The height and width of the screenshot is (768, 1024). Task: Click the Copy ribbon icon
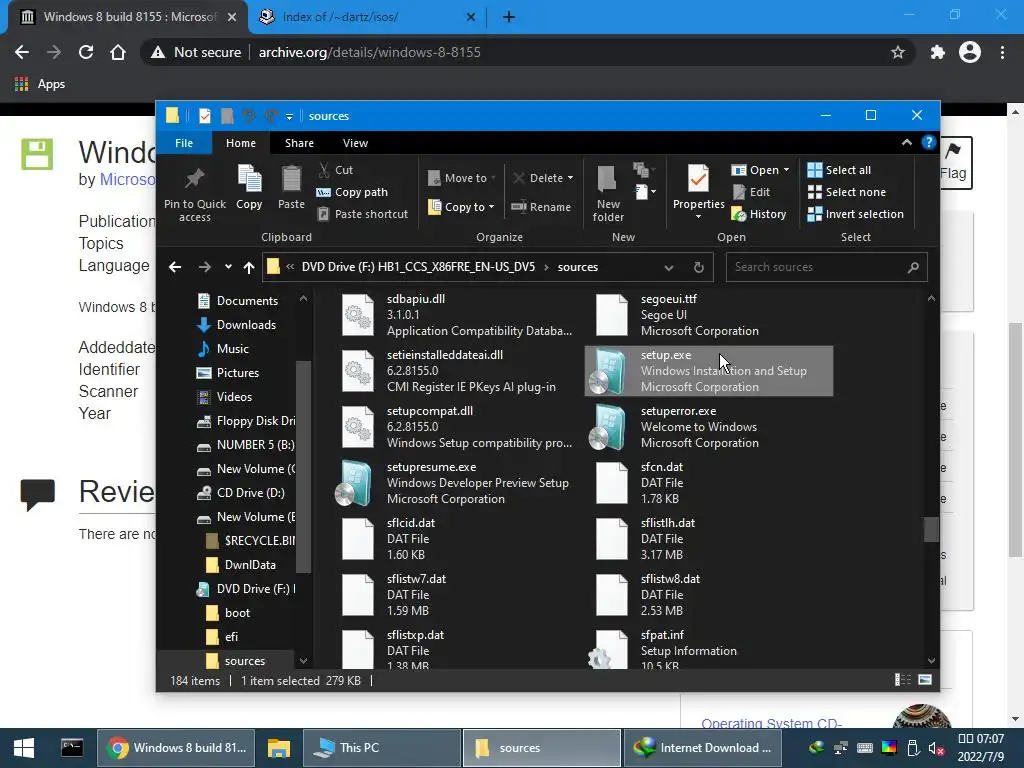[x=249, y=187]
